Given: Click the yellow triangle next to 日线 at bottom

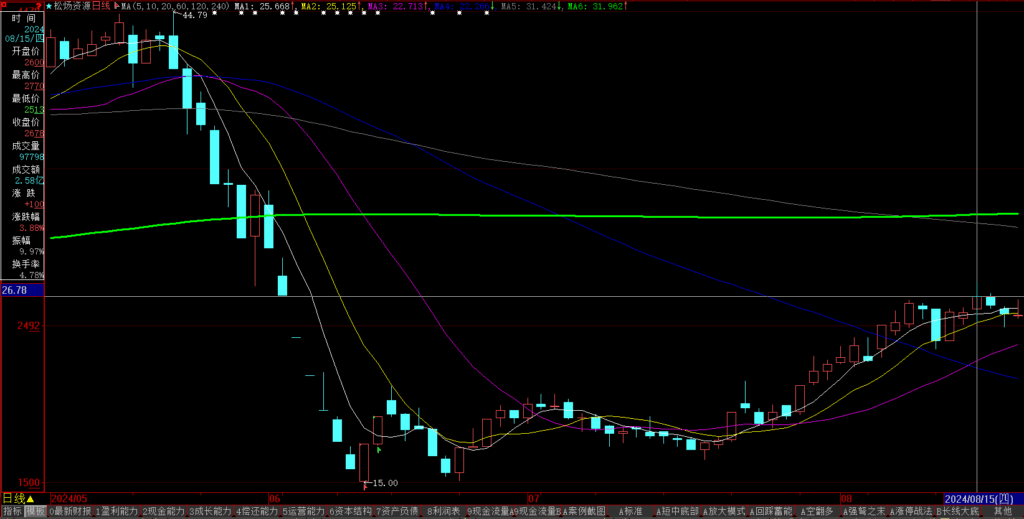Looking at the screenshot, I should click(x=30, y=497).
